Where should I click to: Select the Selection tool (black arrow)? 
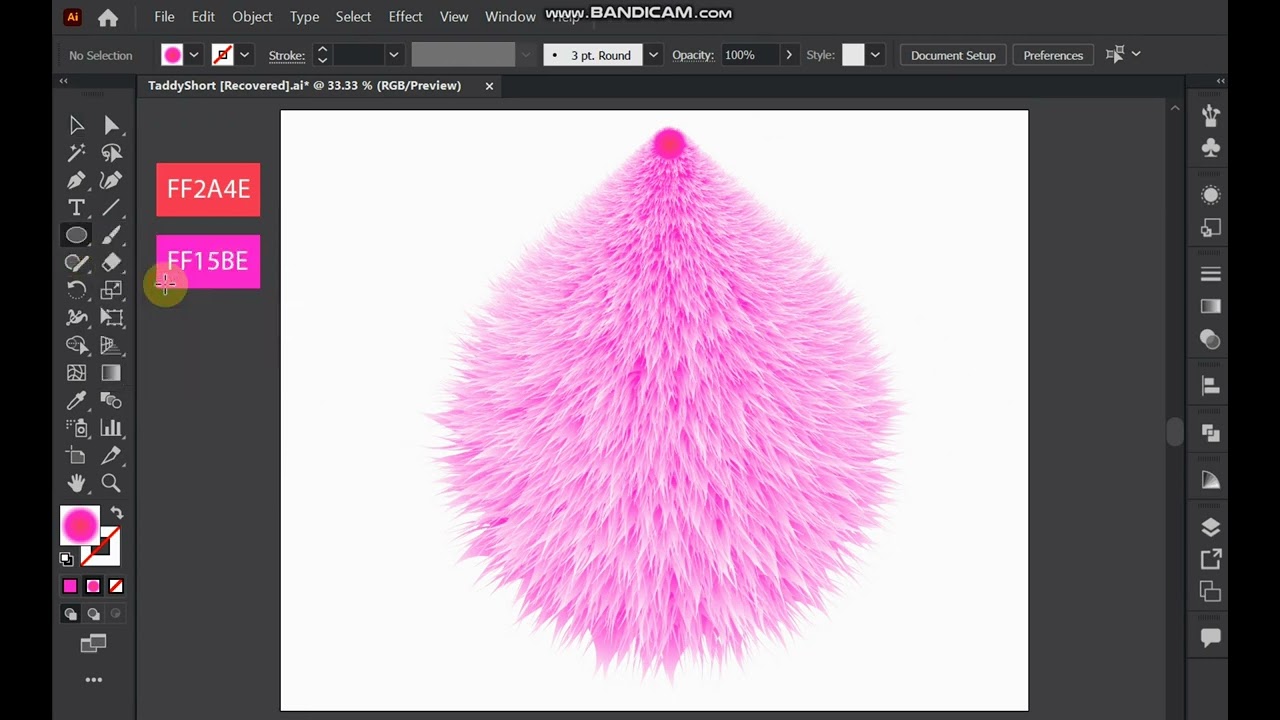(76, 125)
